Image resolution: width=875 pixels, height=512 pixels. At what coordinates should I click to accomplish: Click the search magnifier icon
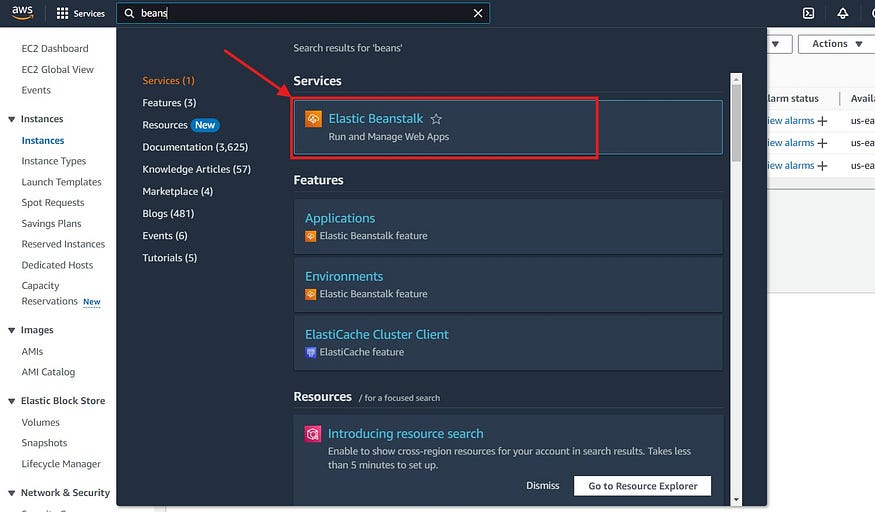tap(129, 13)
